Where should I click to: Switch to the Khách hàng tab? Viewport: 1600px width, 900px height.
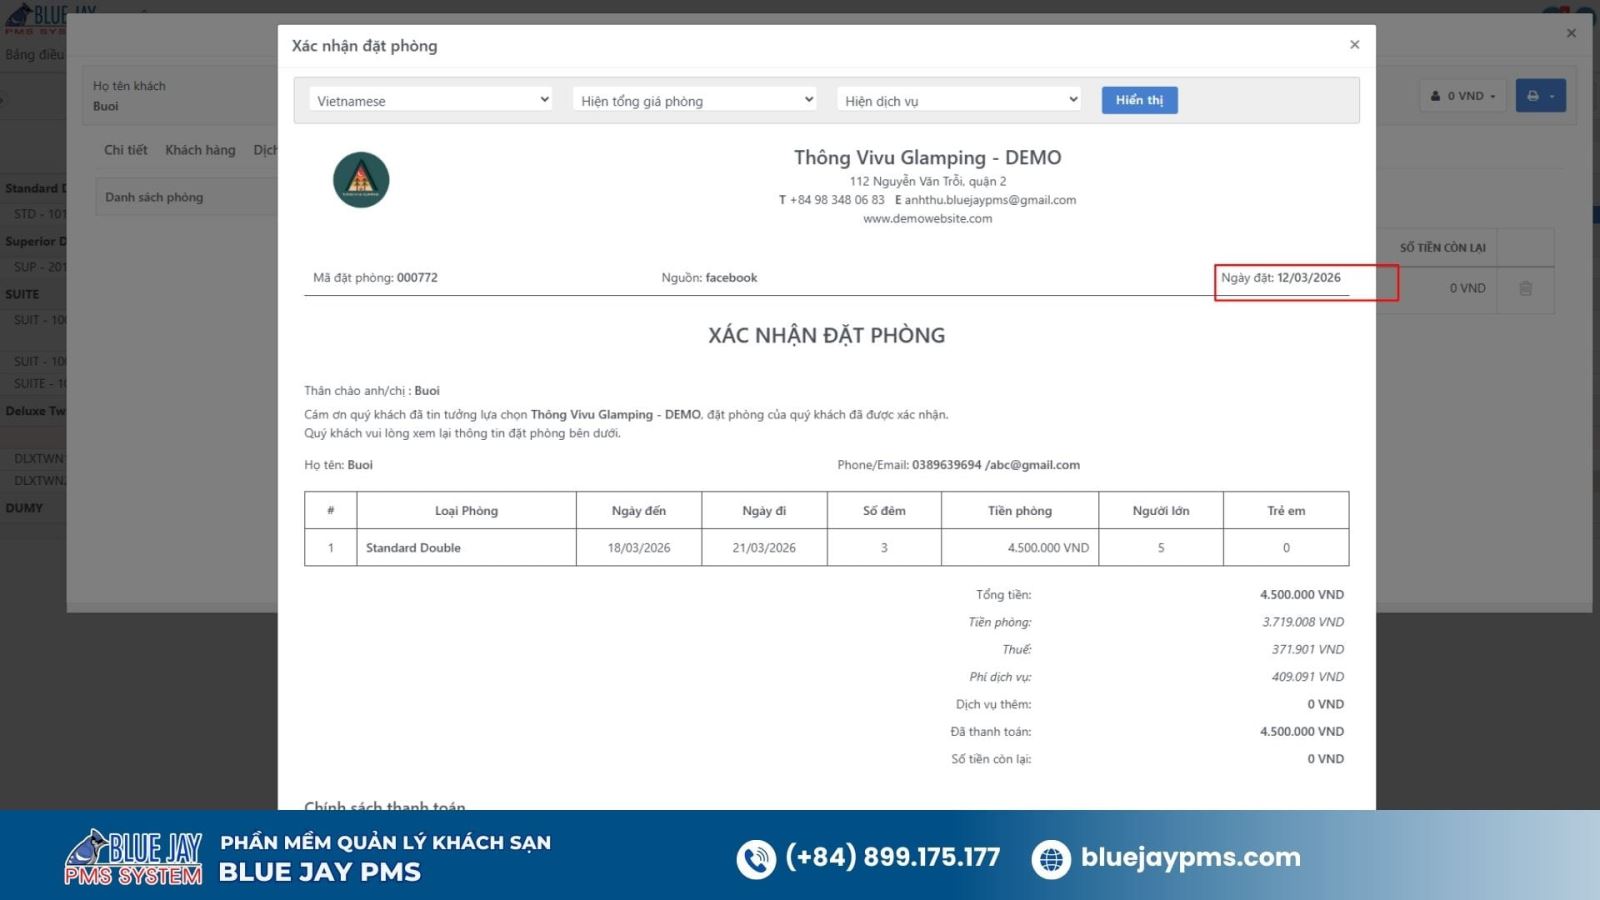pos(199,149)
